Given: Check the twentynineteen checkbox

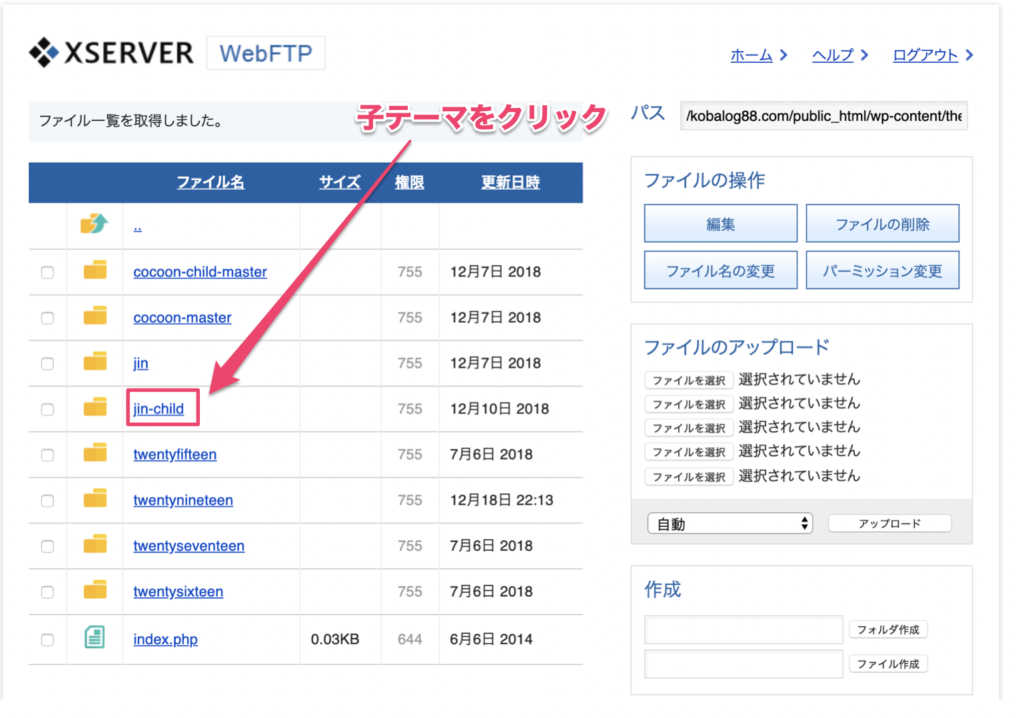Looking at the screenshot, I should (x=48, y=501).
